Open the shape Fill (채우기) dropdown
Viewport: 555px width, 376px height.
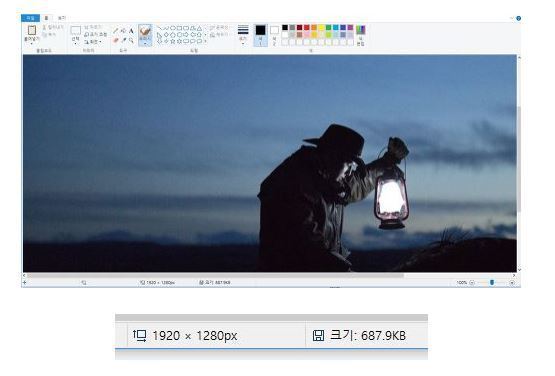point(219,34)
